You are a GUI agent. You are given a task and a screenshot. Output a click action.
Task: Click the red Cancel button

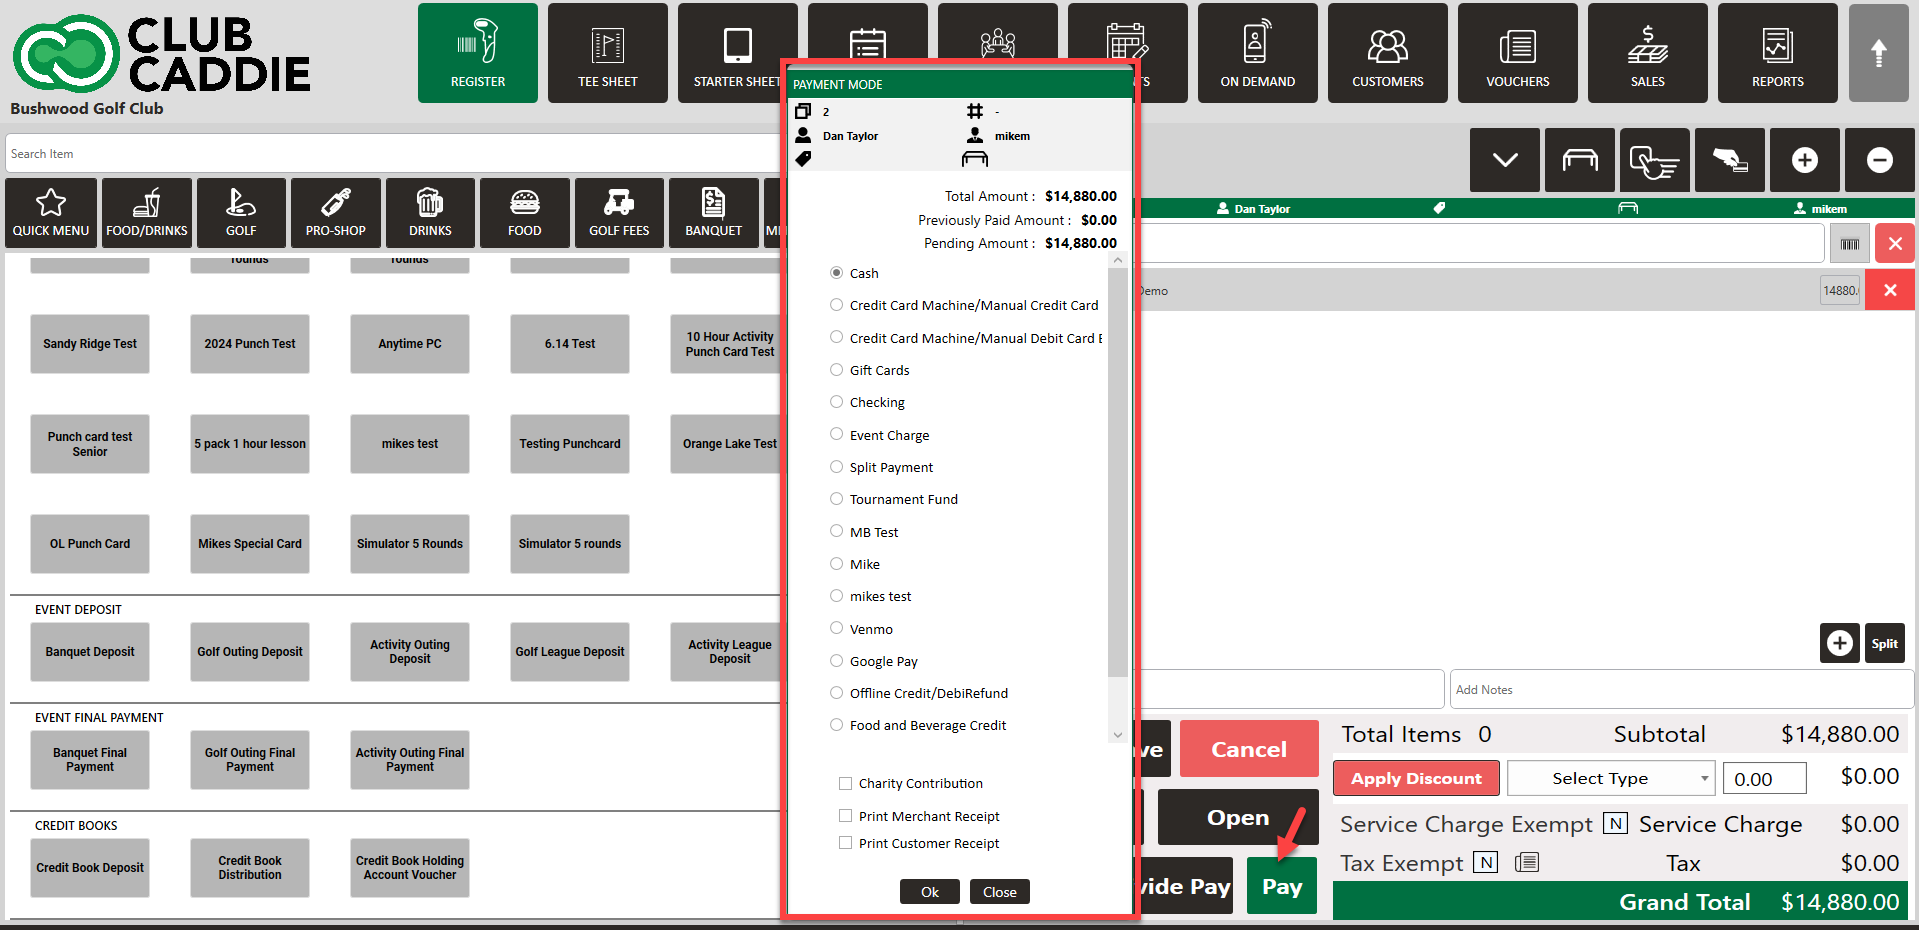(1248, 749)
